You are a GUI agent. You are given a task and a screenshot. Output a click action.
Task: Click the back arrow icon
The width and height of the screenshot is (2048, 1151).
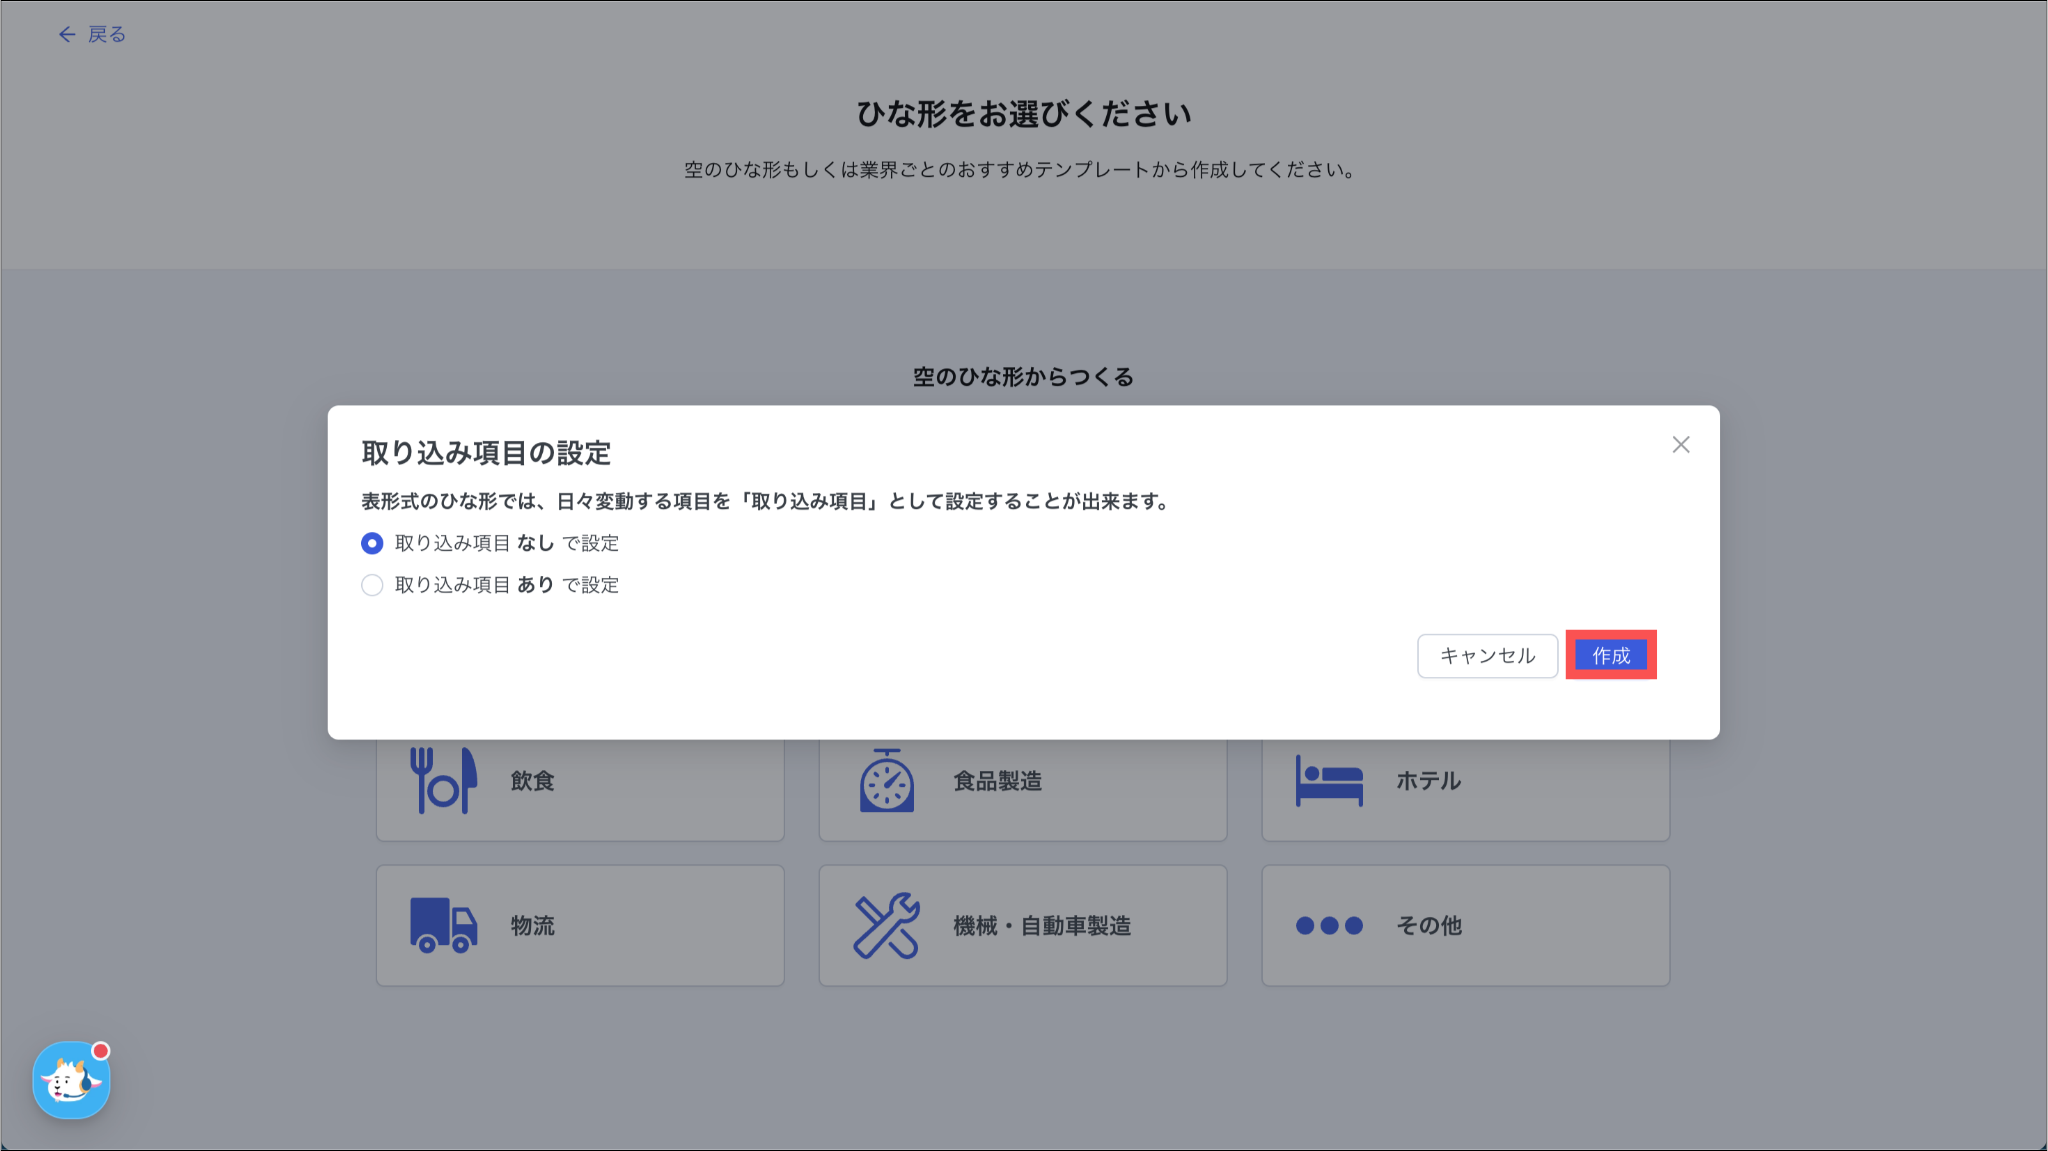(x=67, y=35)
